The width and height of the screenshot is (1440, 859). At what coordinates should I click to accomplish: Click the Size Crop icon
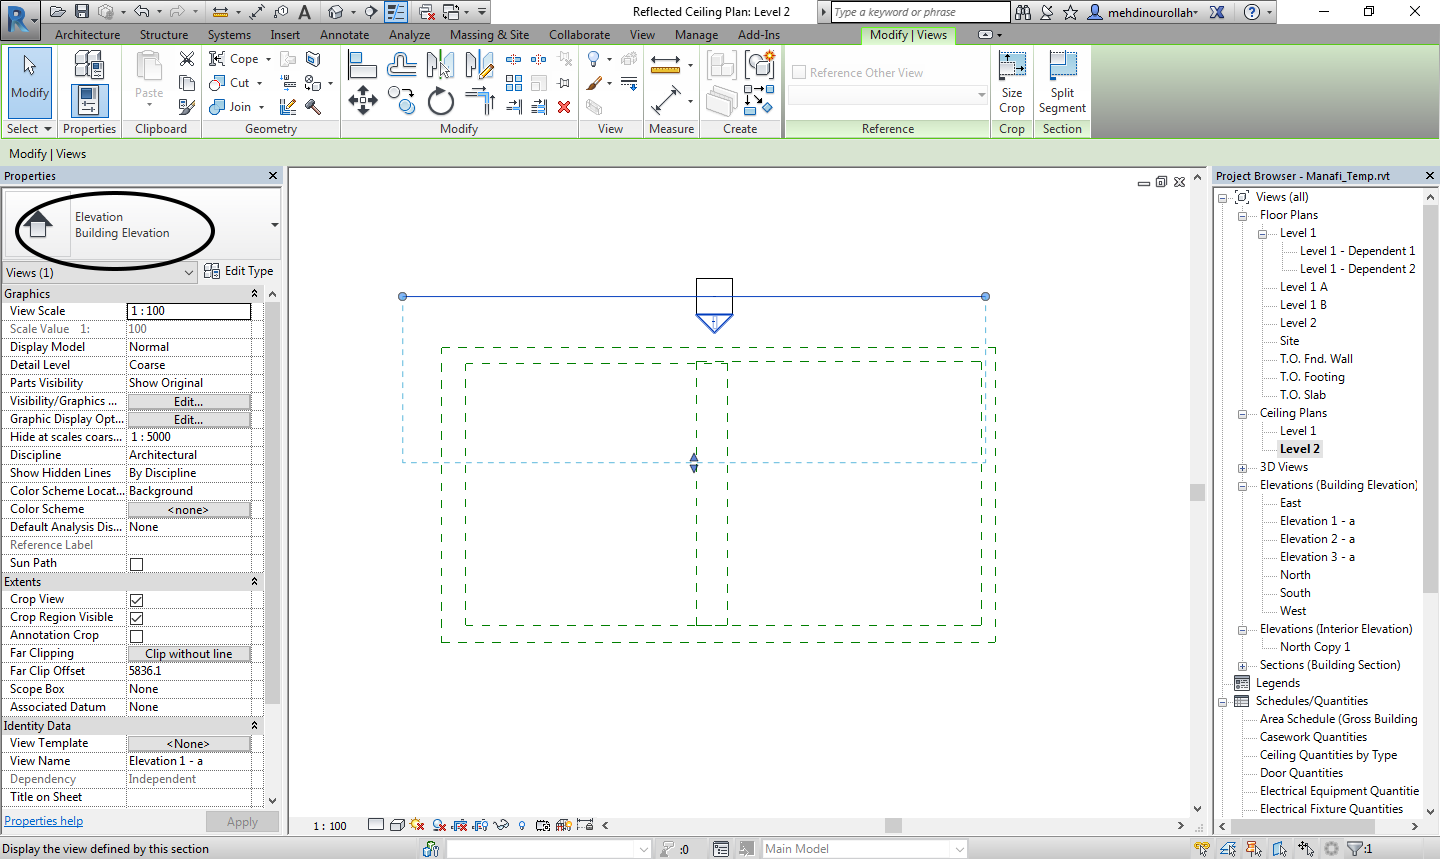pyautogui.click(x=1012, y=82)
